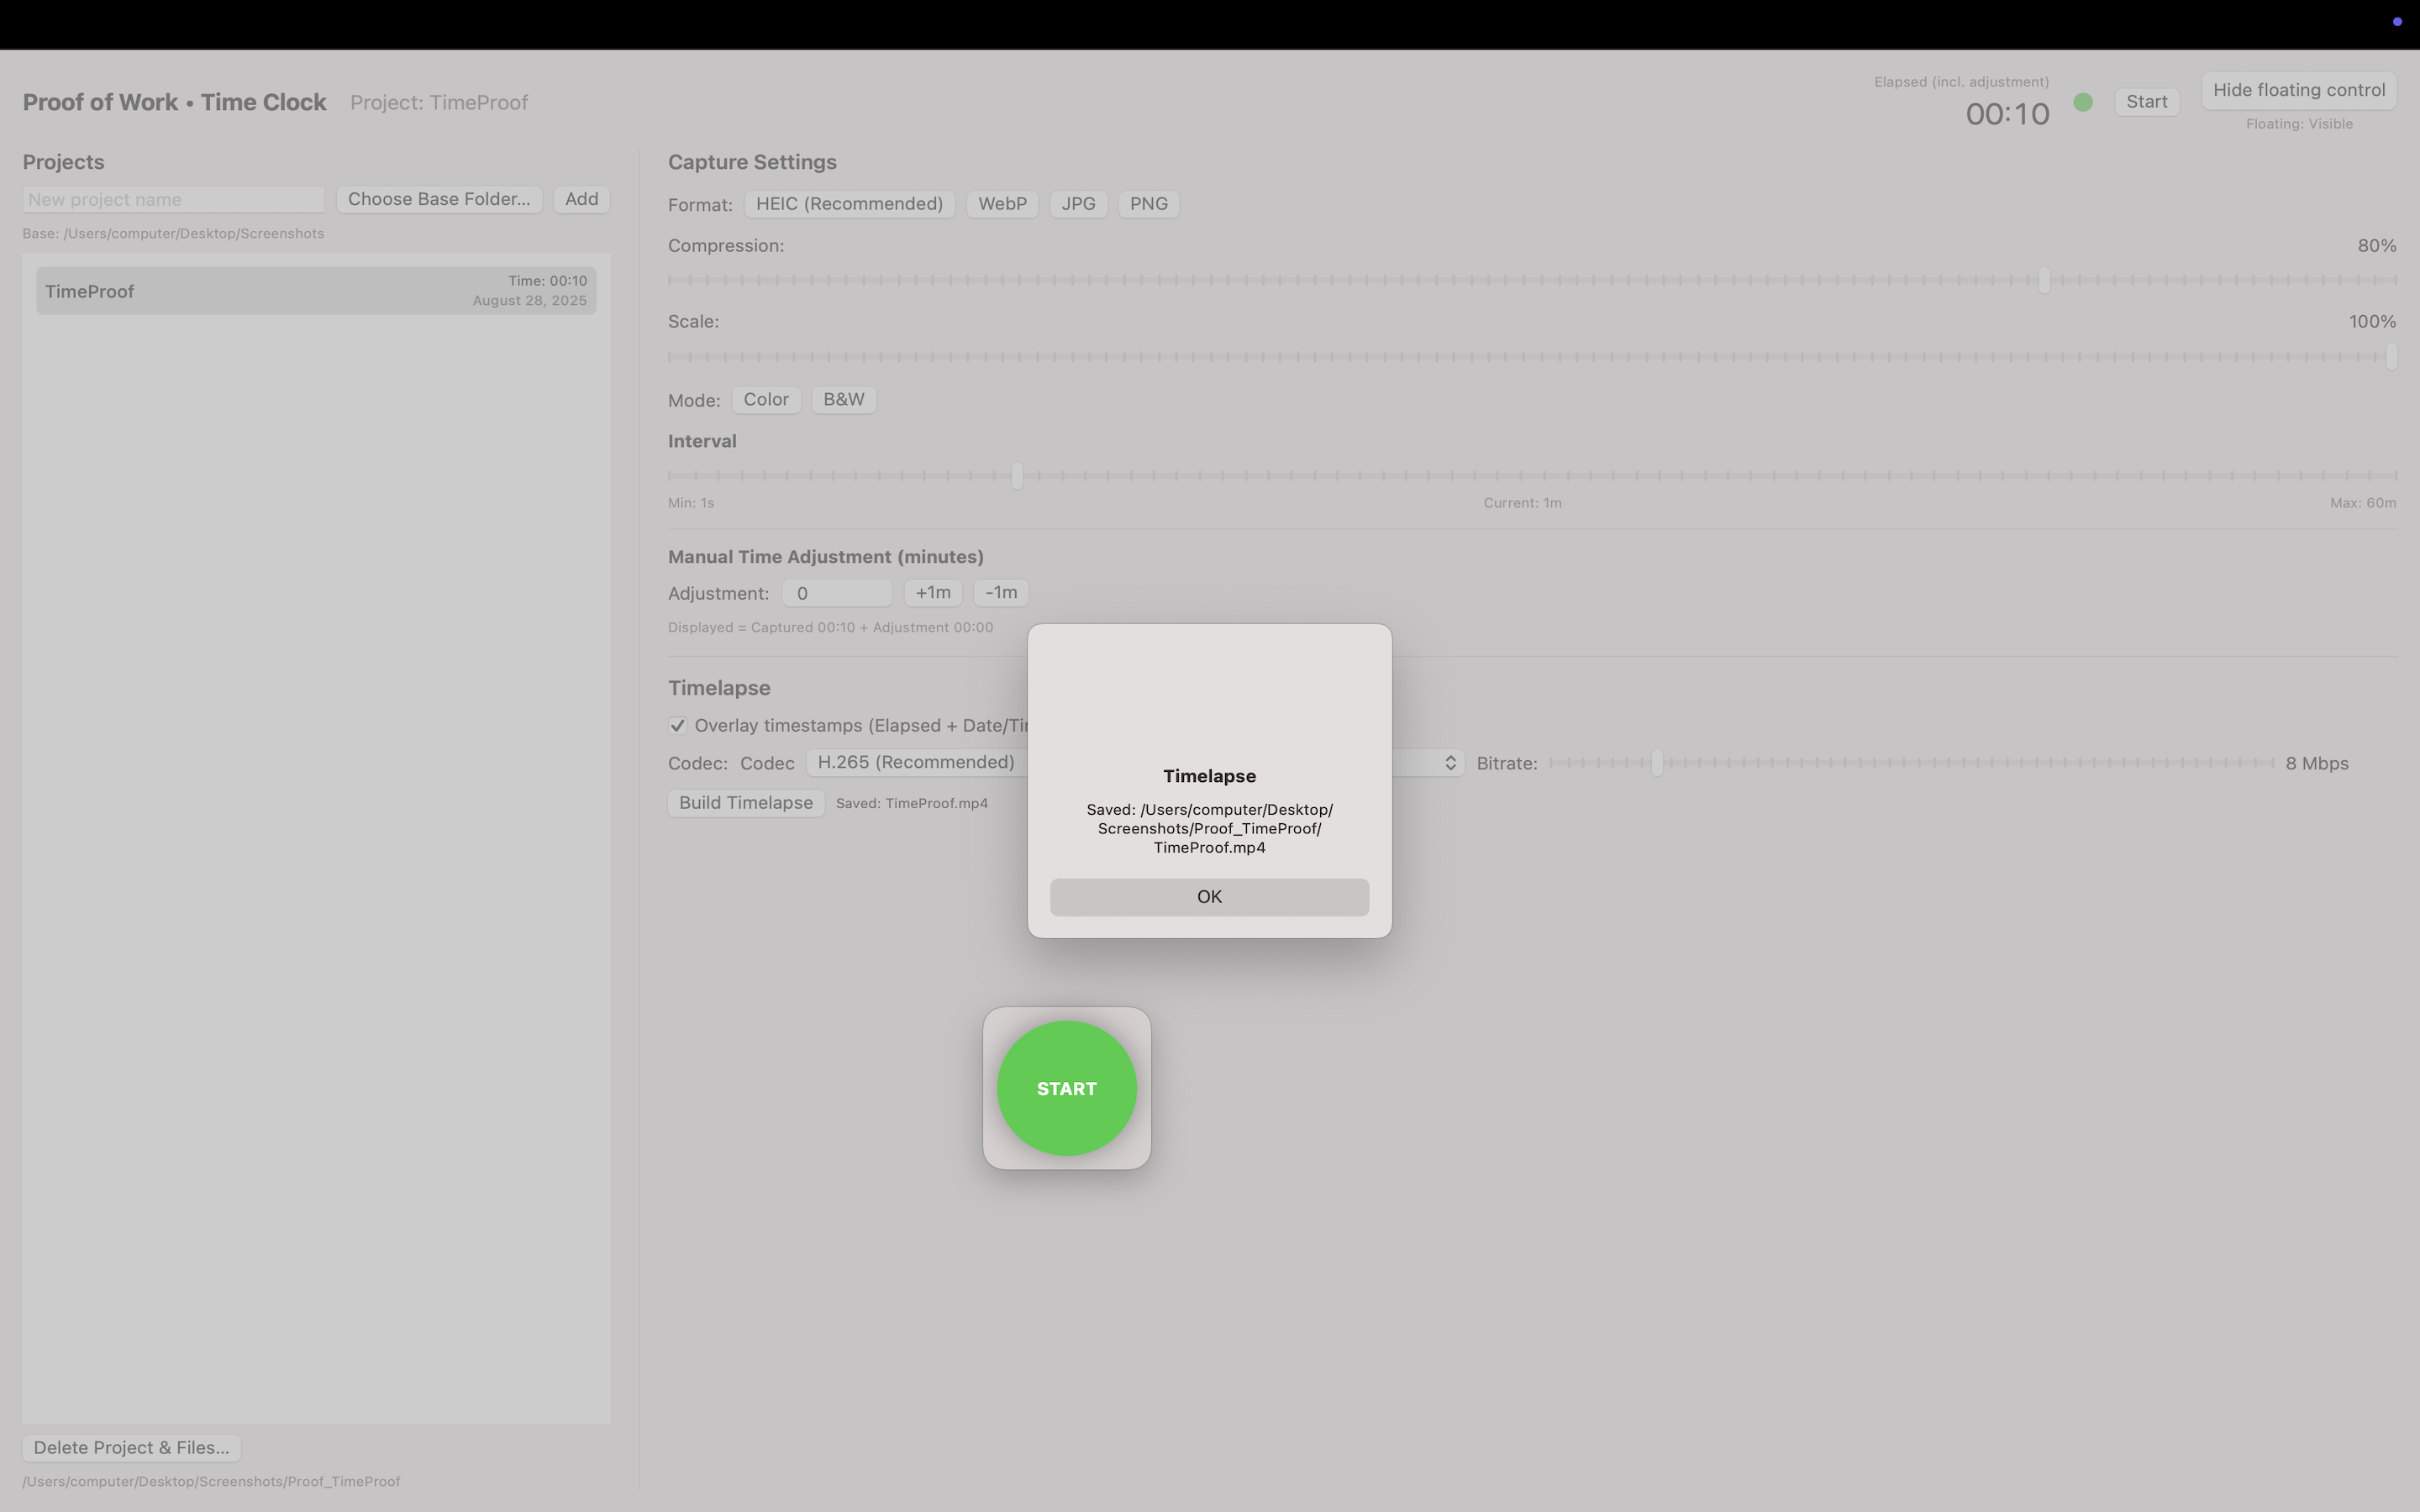Subtract a minute with -1m button
This screenshot has width=2420, height=1512.
point(1001,592)
